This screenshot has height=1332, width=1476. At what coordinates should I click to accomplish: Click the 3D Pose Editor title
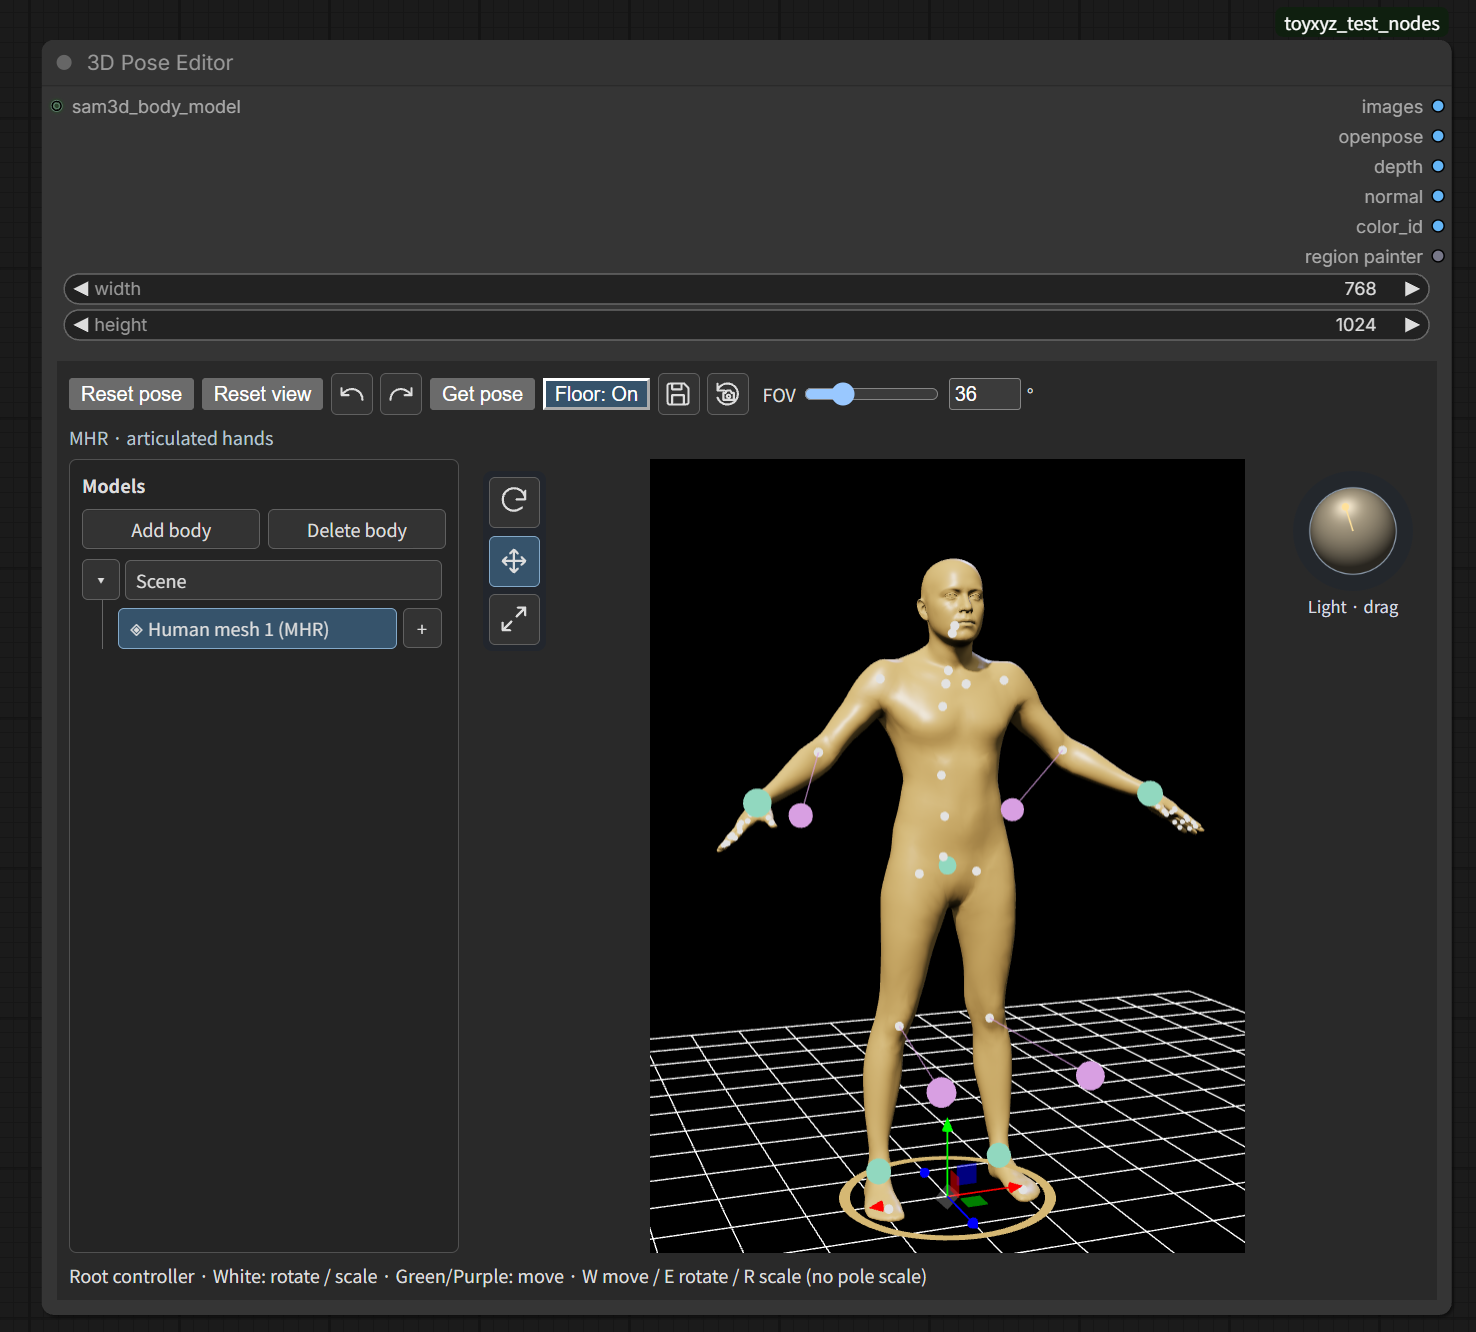click(x=160, y=62)
